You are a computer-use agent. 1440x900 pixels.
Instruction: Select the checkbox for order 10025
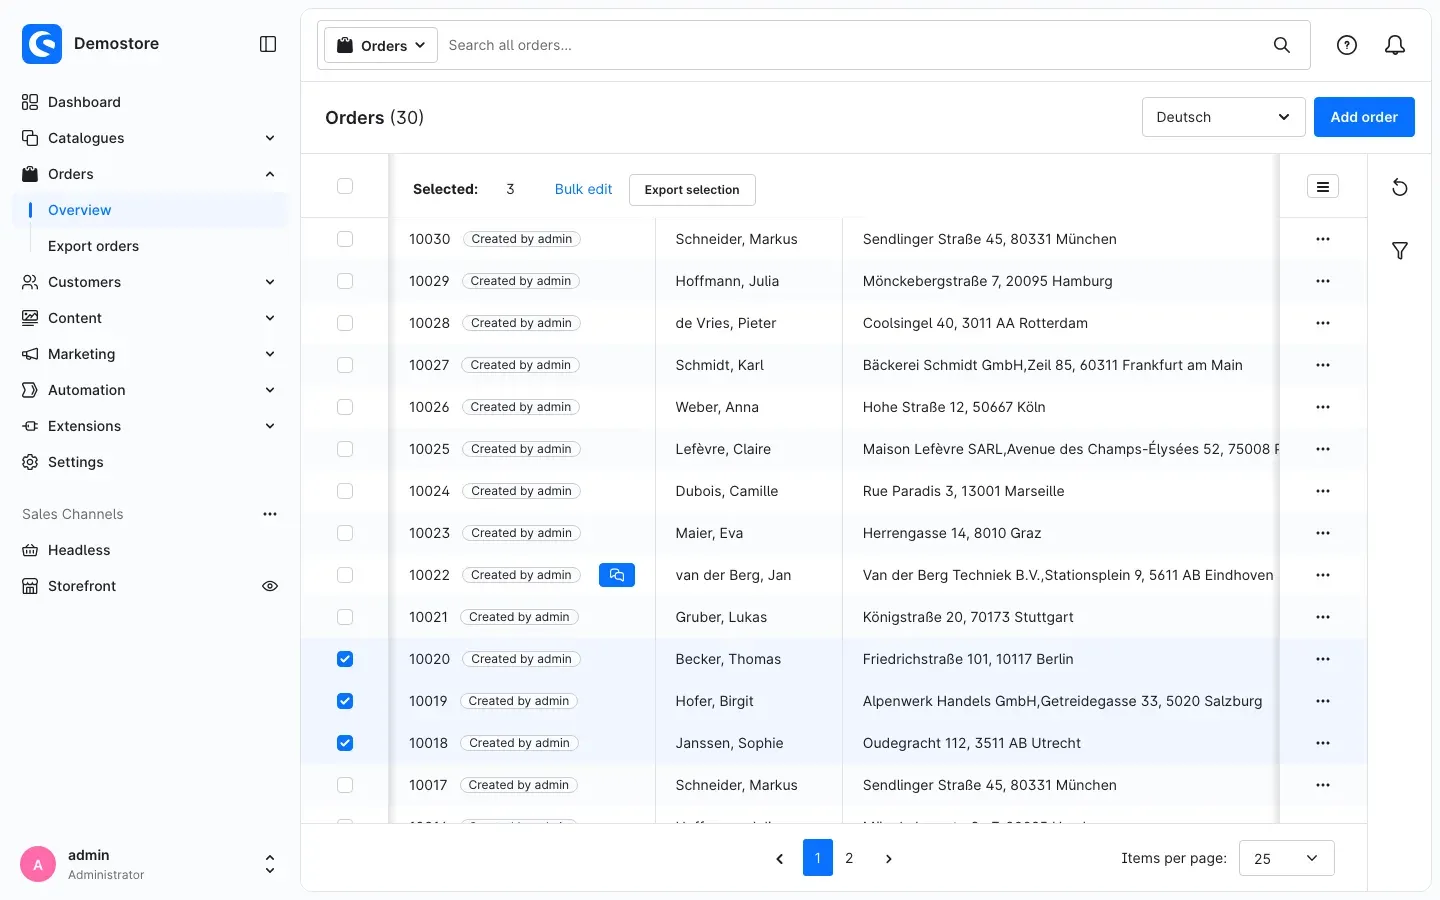tap(345, 449)
